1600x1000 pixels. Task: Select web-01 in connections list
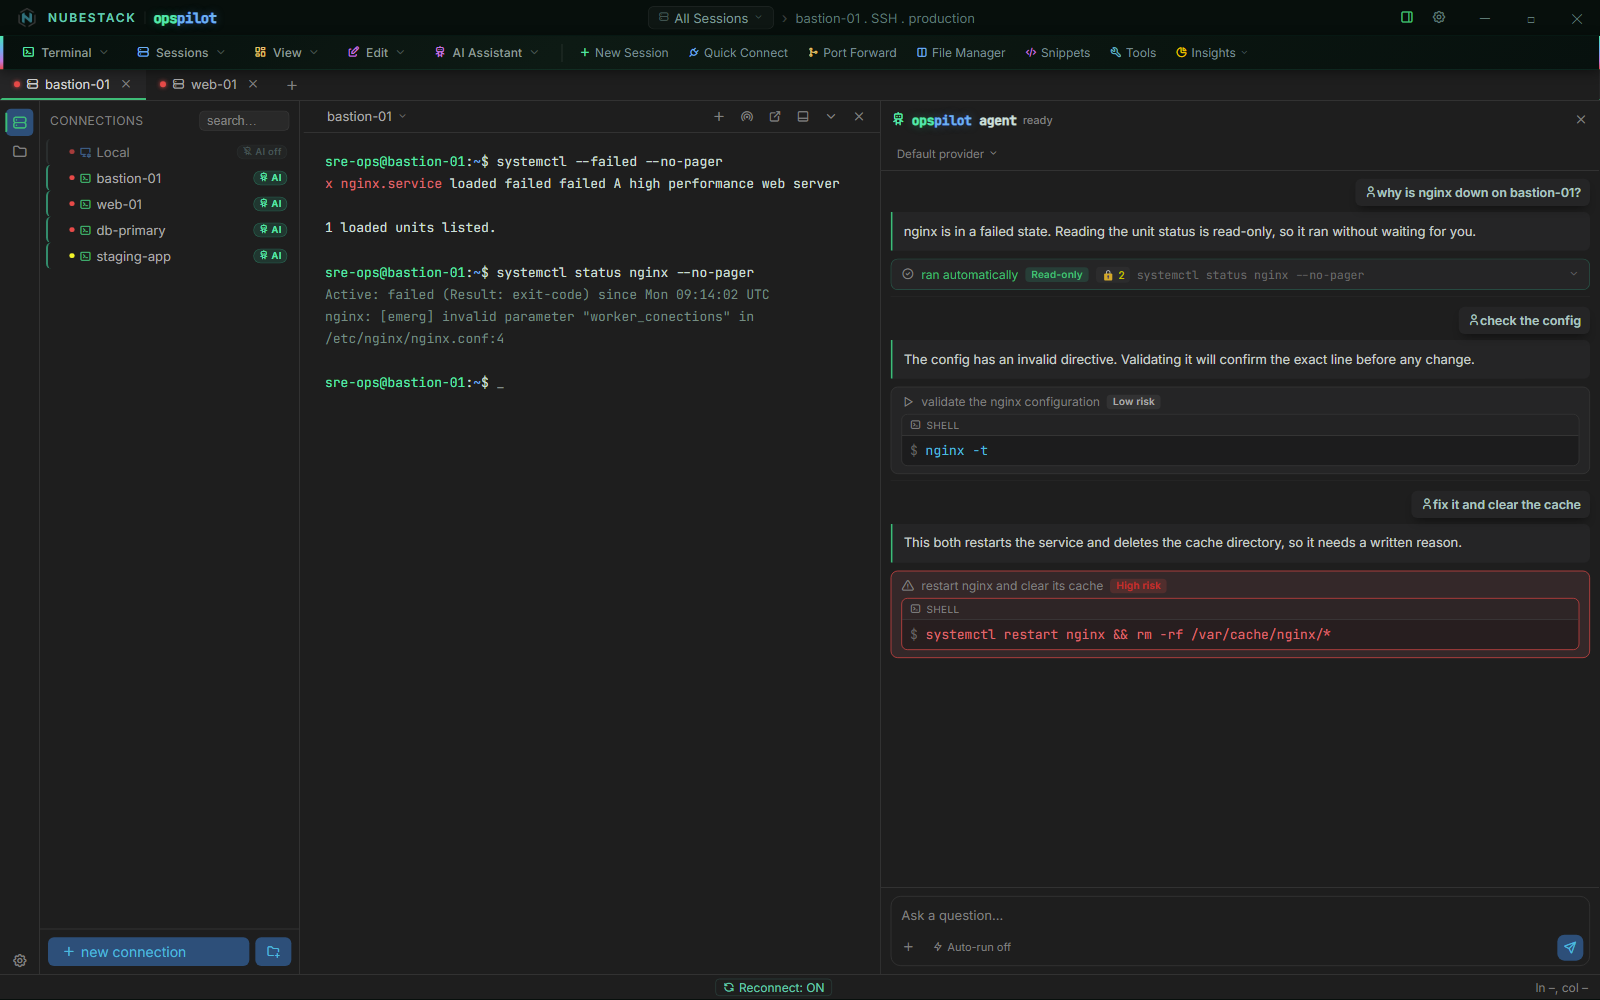(168, 204)
